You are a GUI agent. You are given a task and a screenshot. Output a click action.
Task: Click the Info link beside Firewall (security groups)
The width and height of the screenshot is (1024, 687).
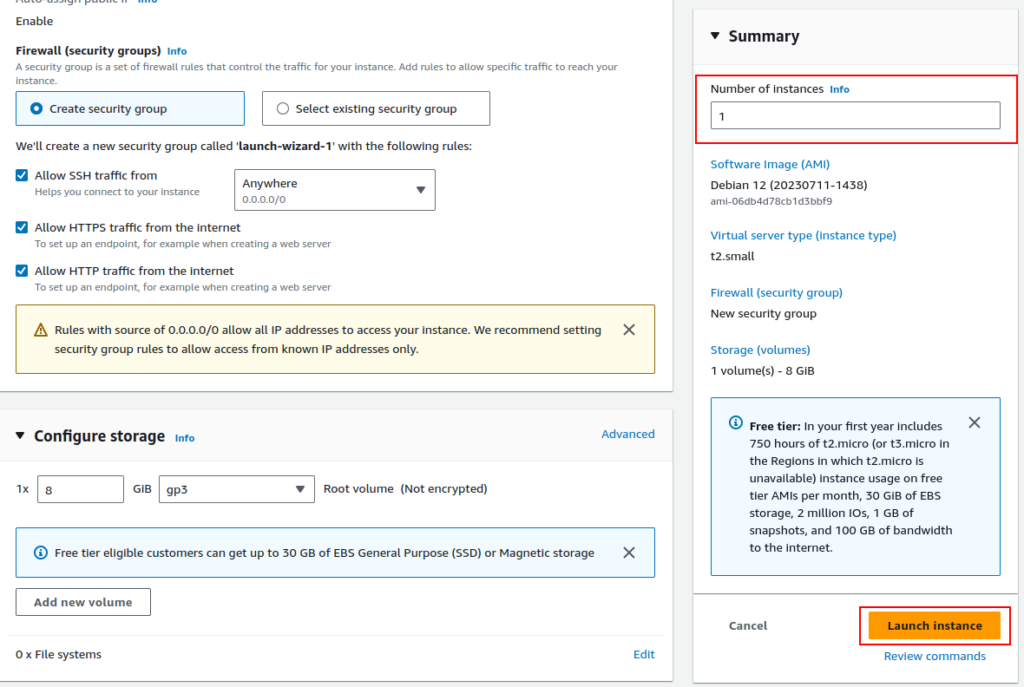click(x=177, y=51)
